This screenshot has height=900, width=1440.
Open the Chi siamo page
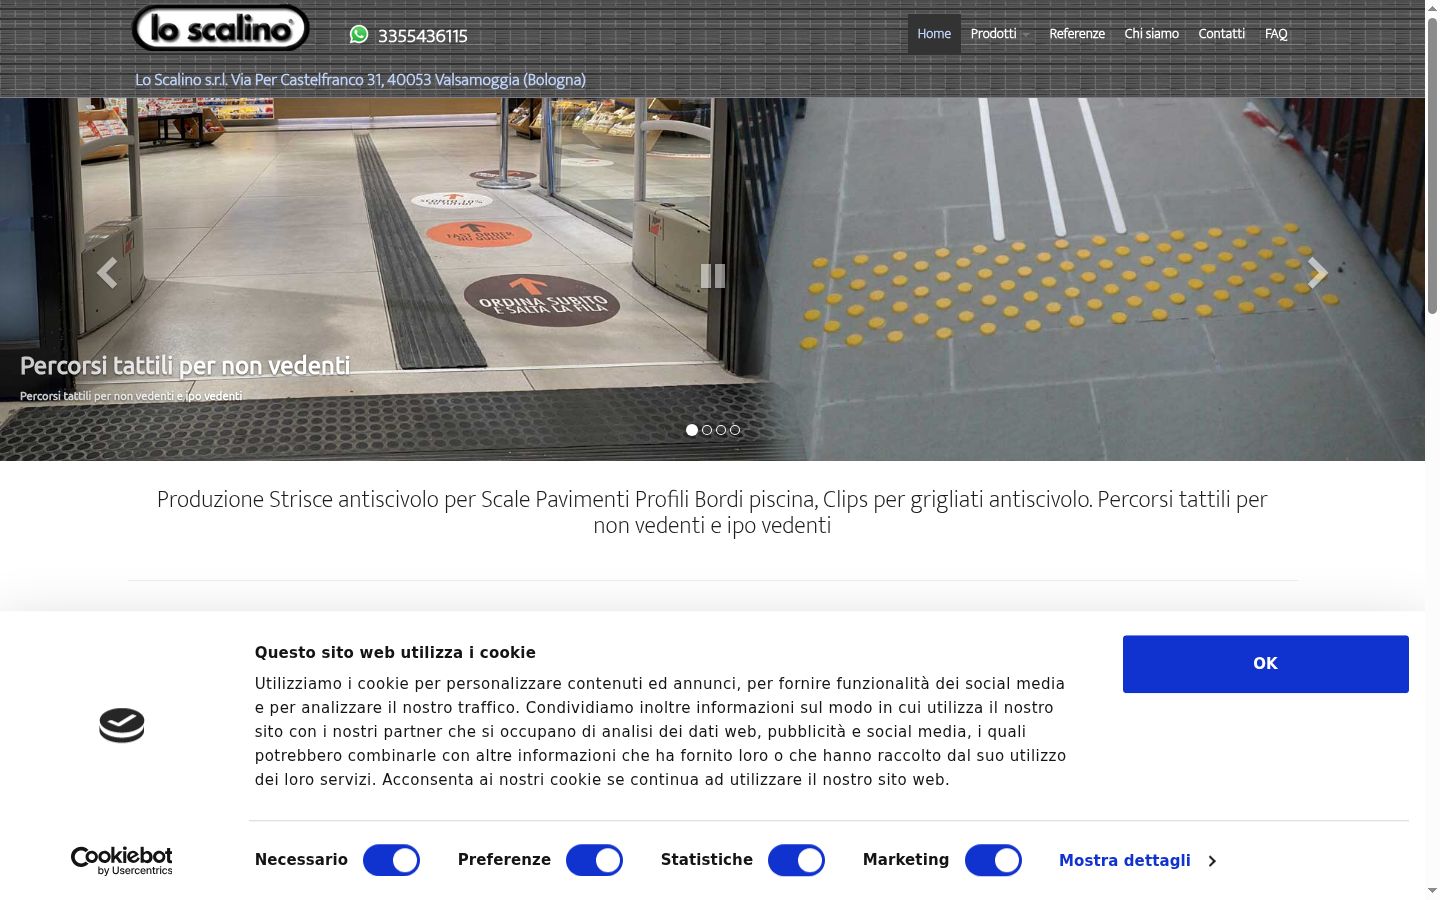coord(1152,34)
